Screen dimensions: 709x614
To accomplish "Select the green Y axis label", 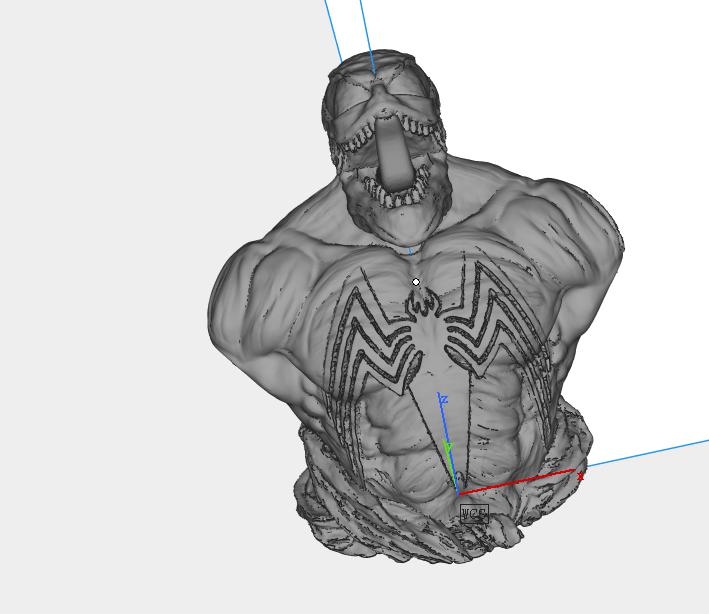I will [x=448, y=448].
